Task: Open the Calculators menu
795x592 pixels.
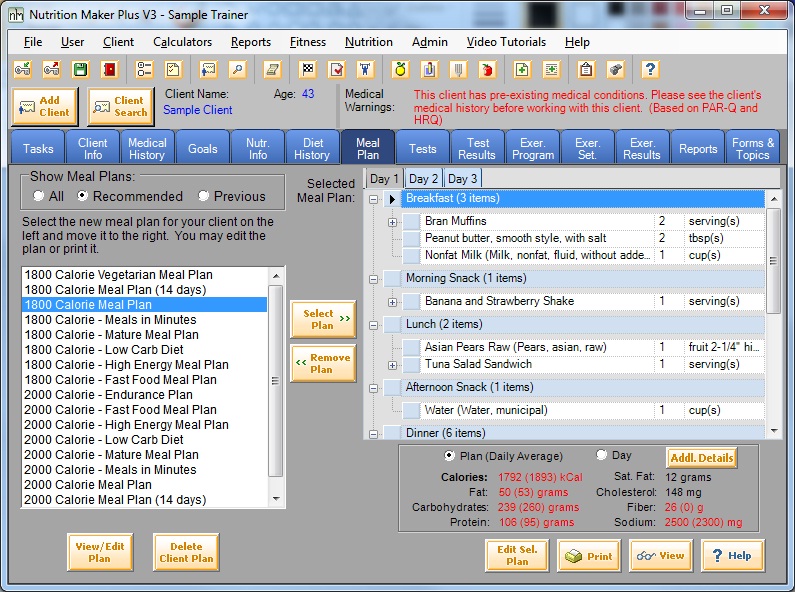Action: [x=182, y=42]
